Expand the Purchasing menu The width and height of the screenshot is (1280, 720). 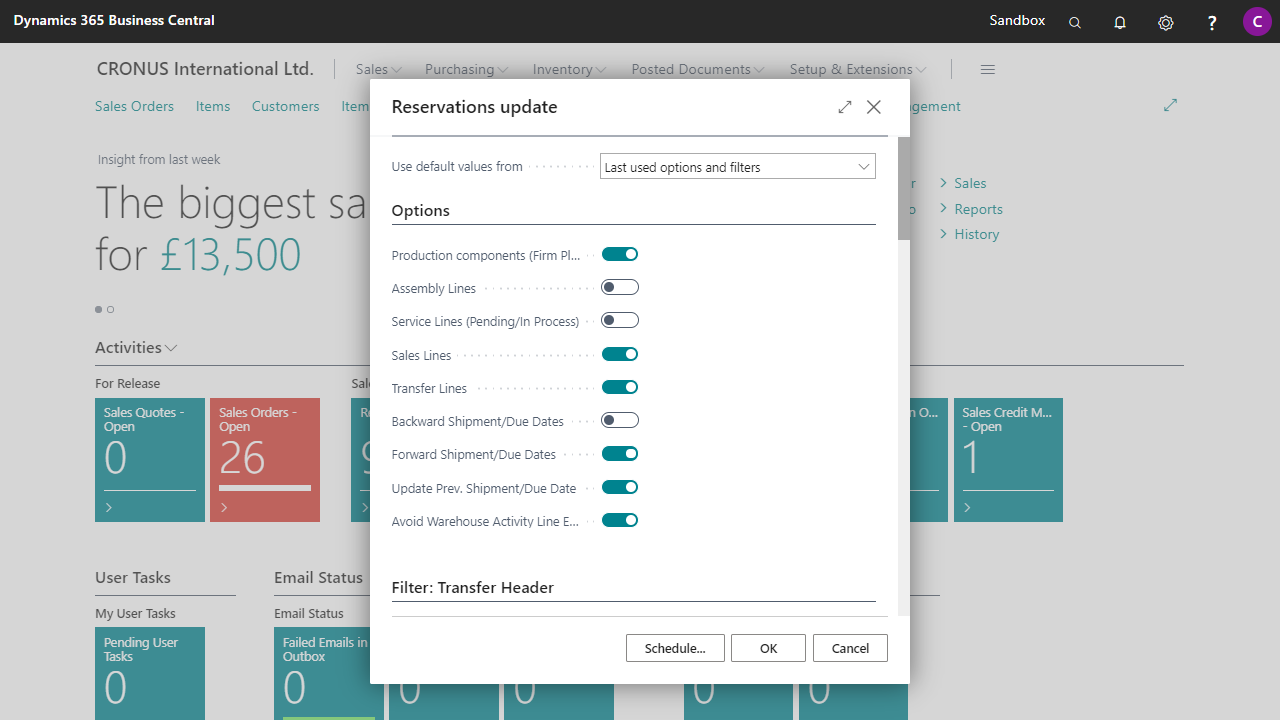tap(466, 69)
